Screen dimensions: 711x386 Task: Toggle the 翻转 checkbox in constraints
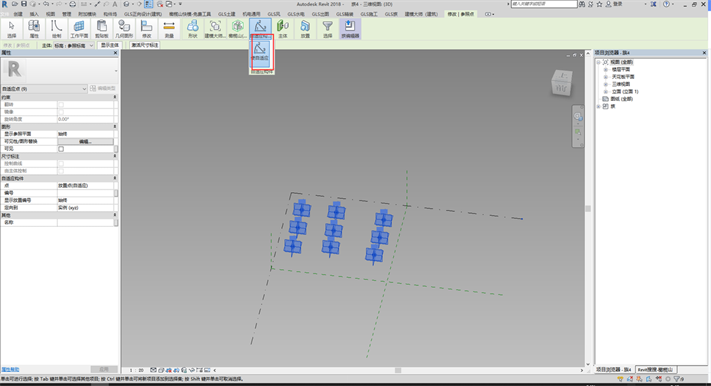pos(61,104)
